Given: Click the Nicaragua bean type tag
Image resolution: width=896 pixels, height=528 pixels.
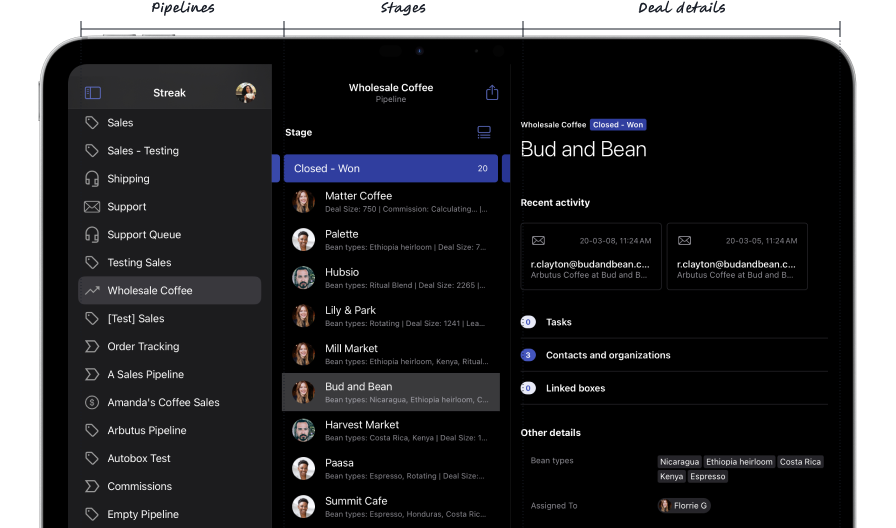Looking at the screenshot, I should coord(679,462).
